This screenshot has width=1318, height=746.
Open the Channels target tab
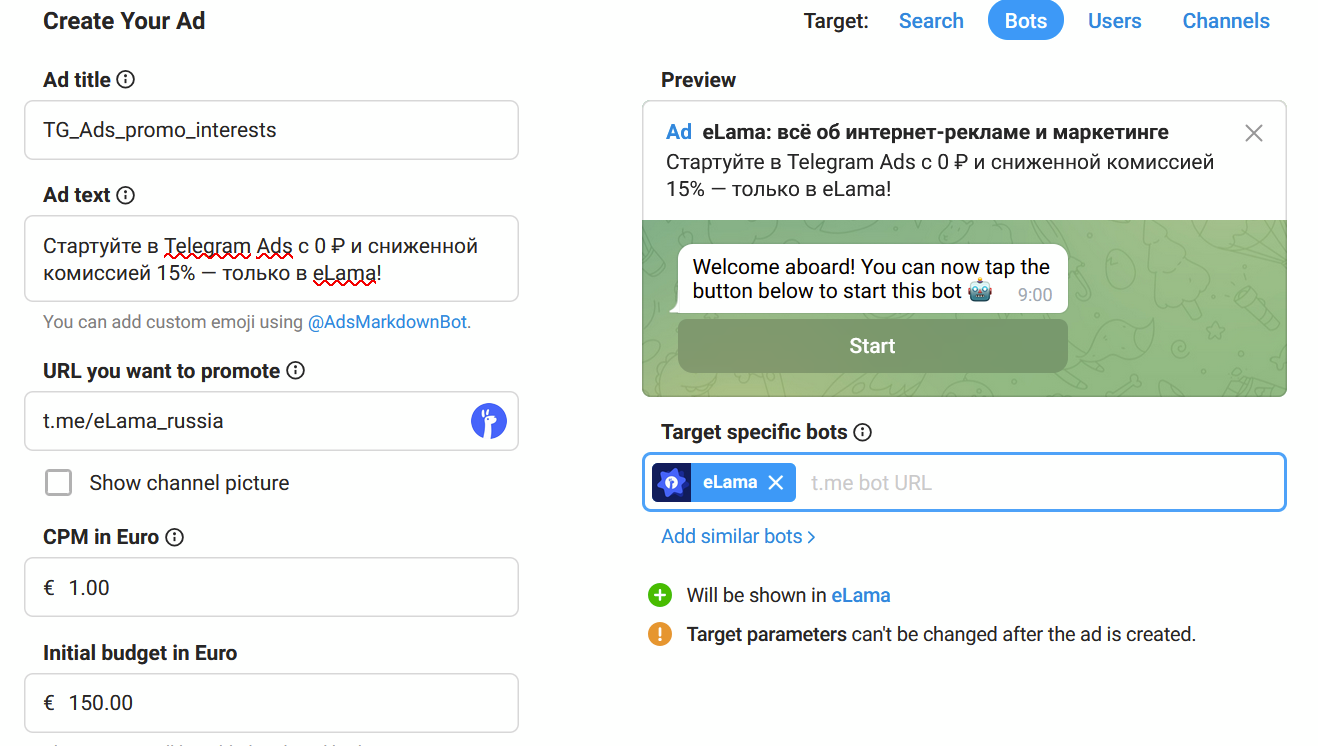[1226, 21]
